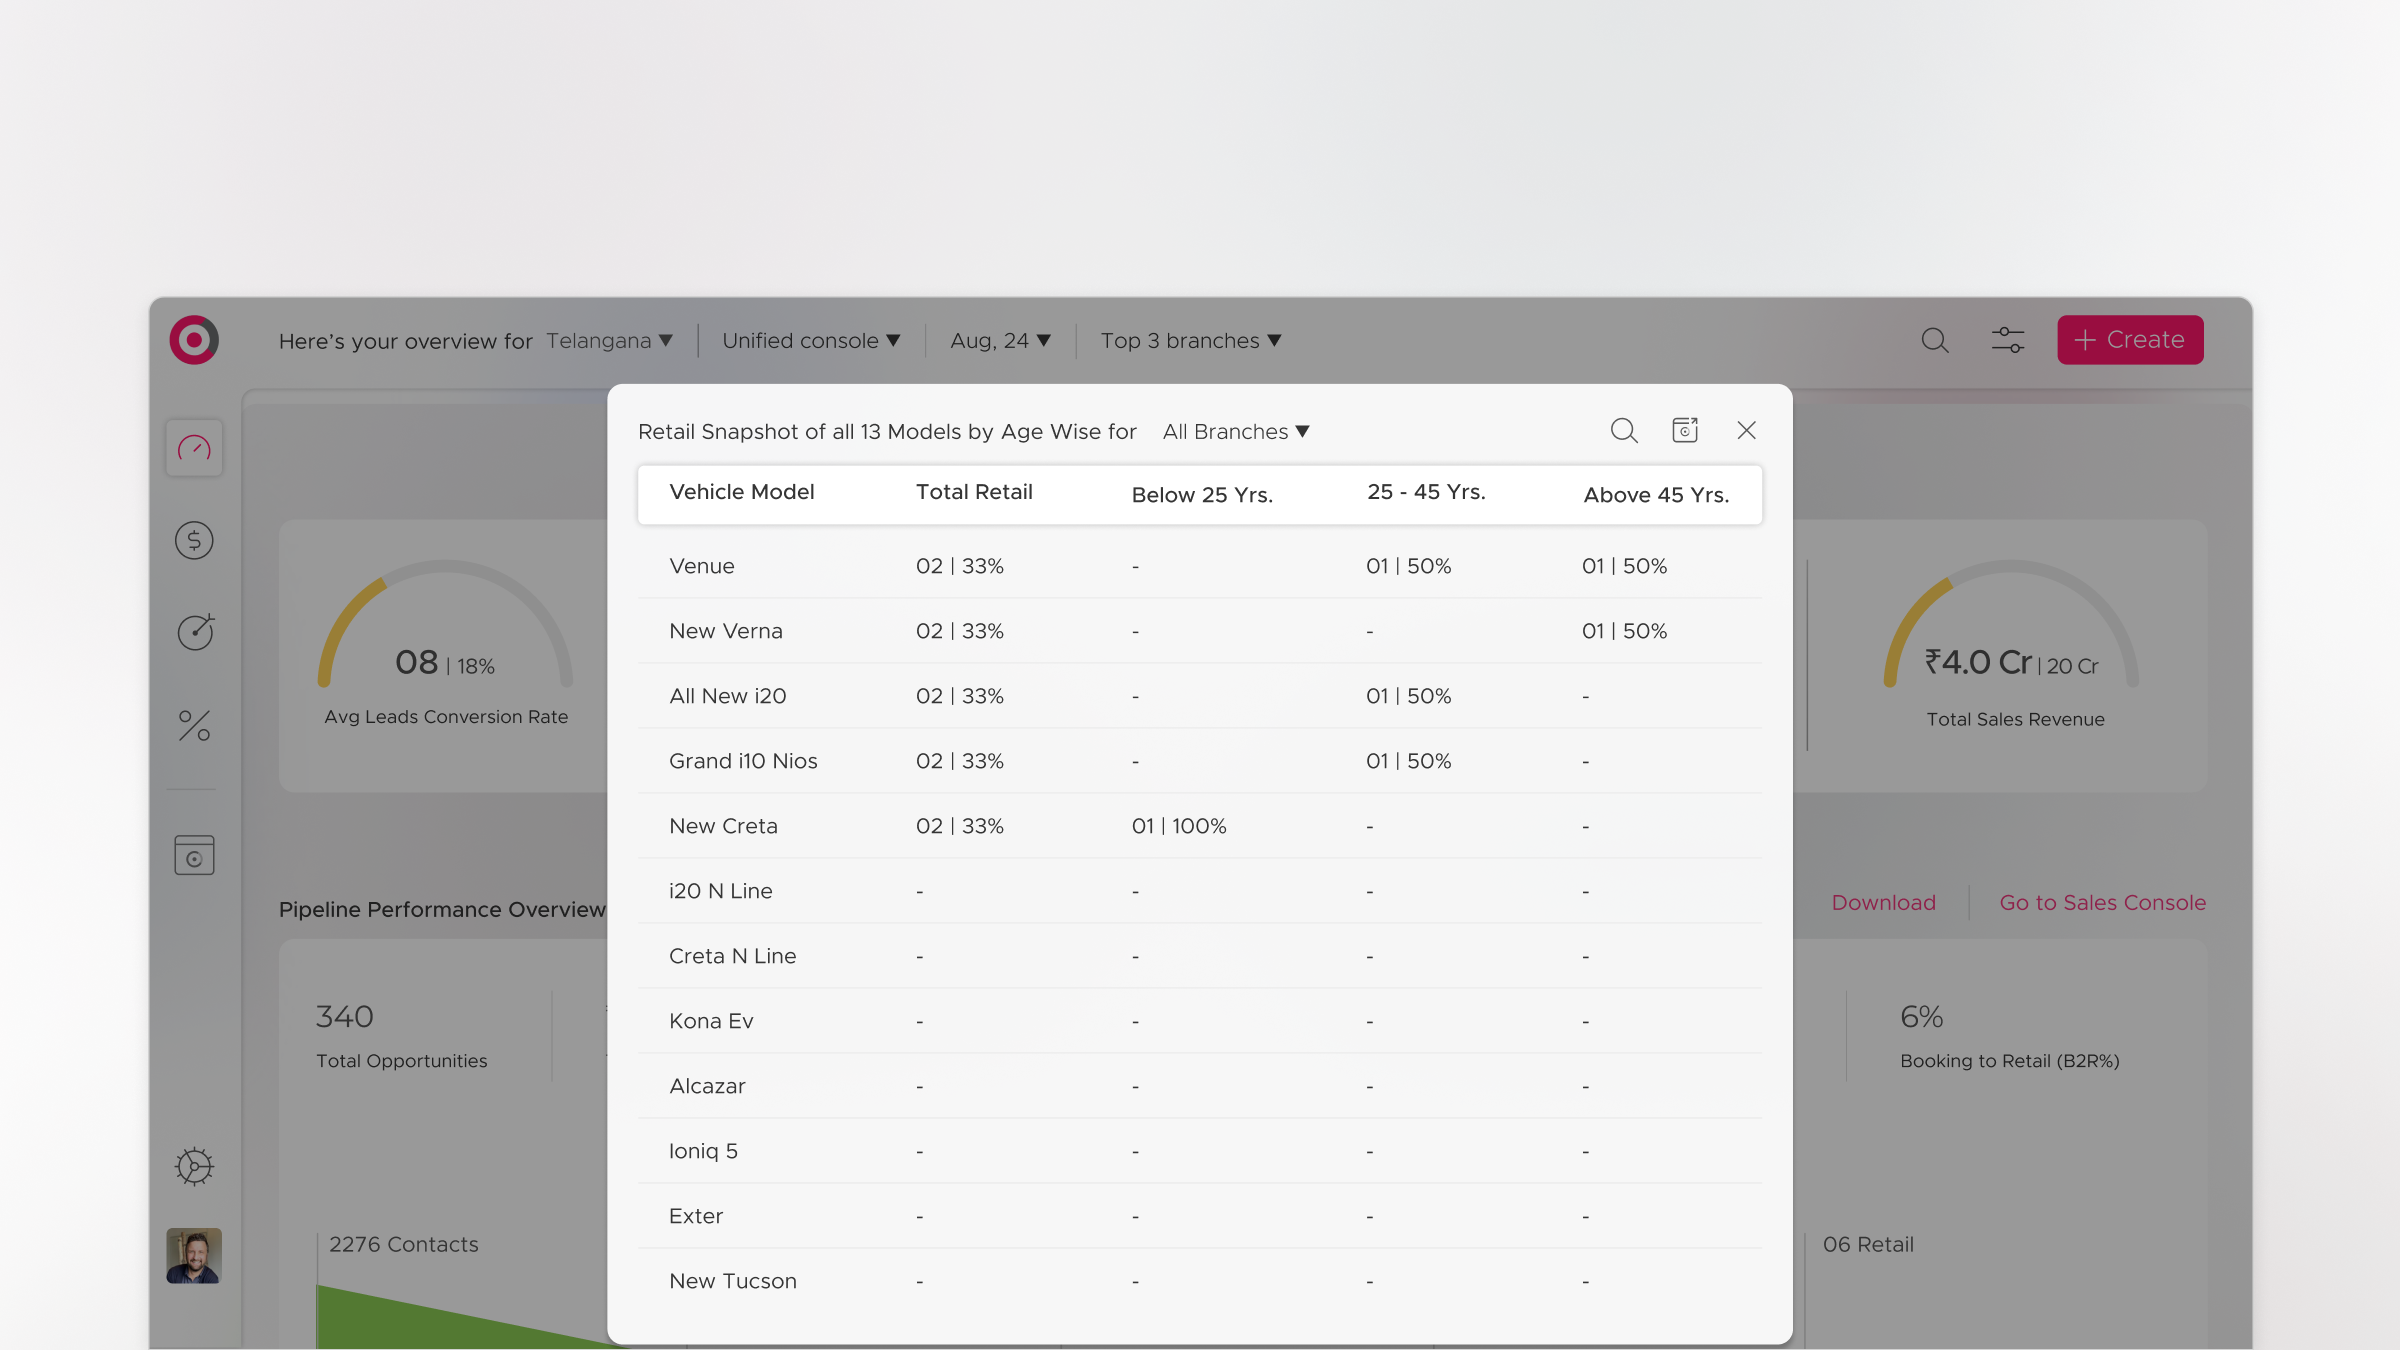Open the Top 3 branches dropdown
2400x1350 pixels.
1190,341
